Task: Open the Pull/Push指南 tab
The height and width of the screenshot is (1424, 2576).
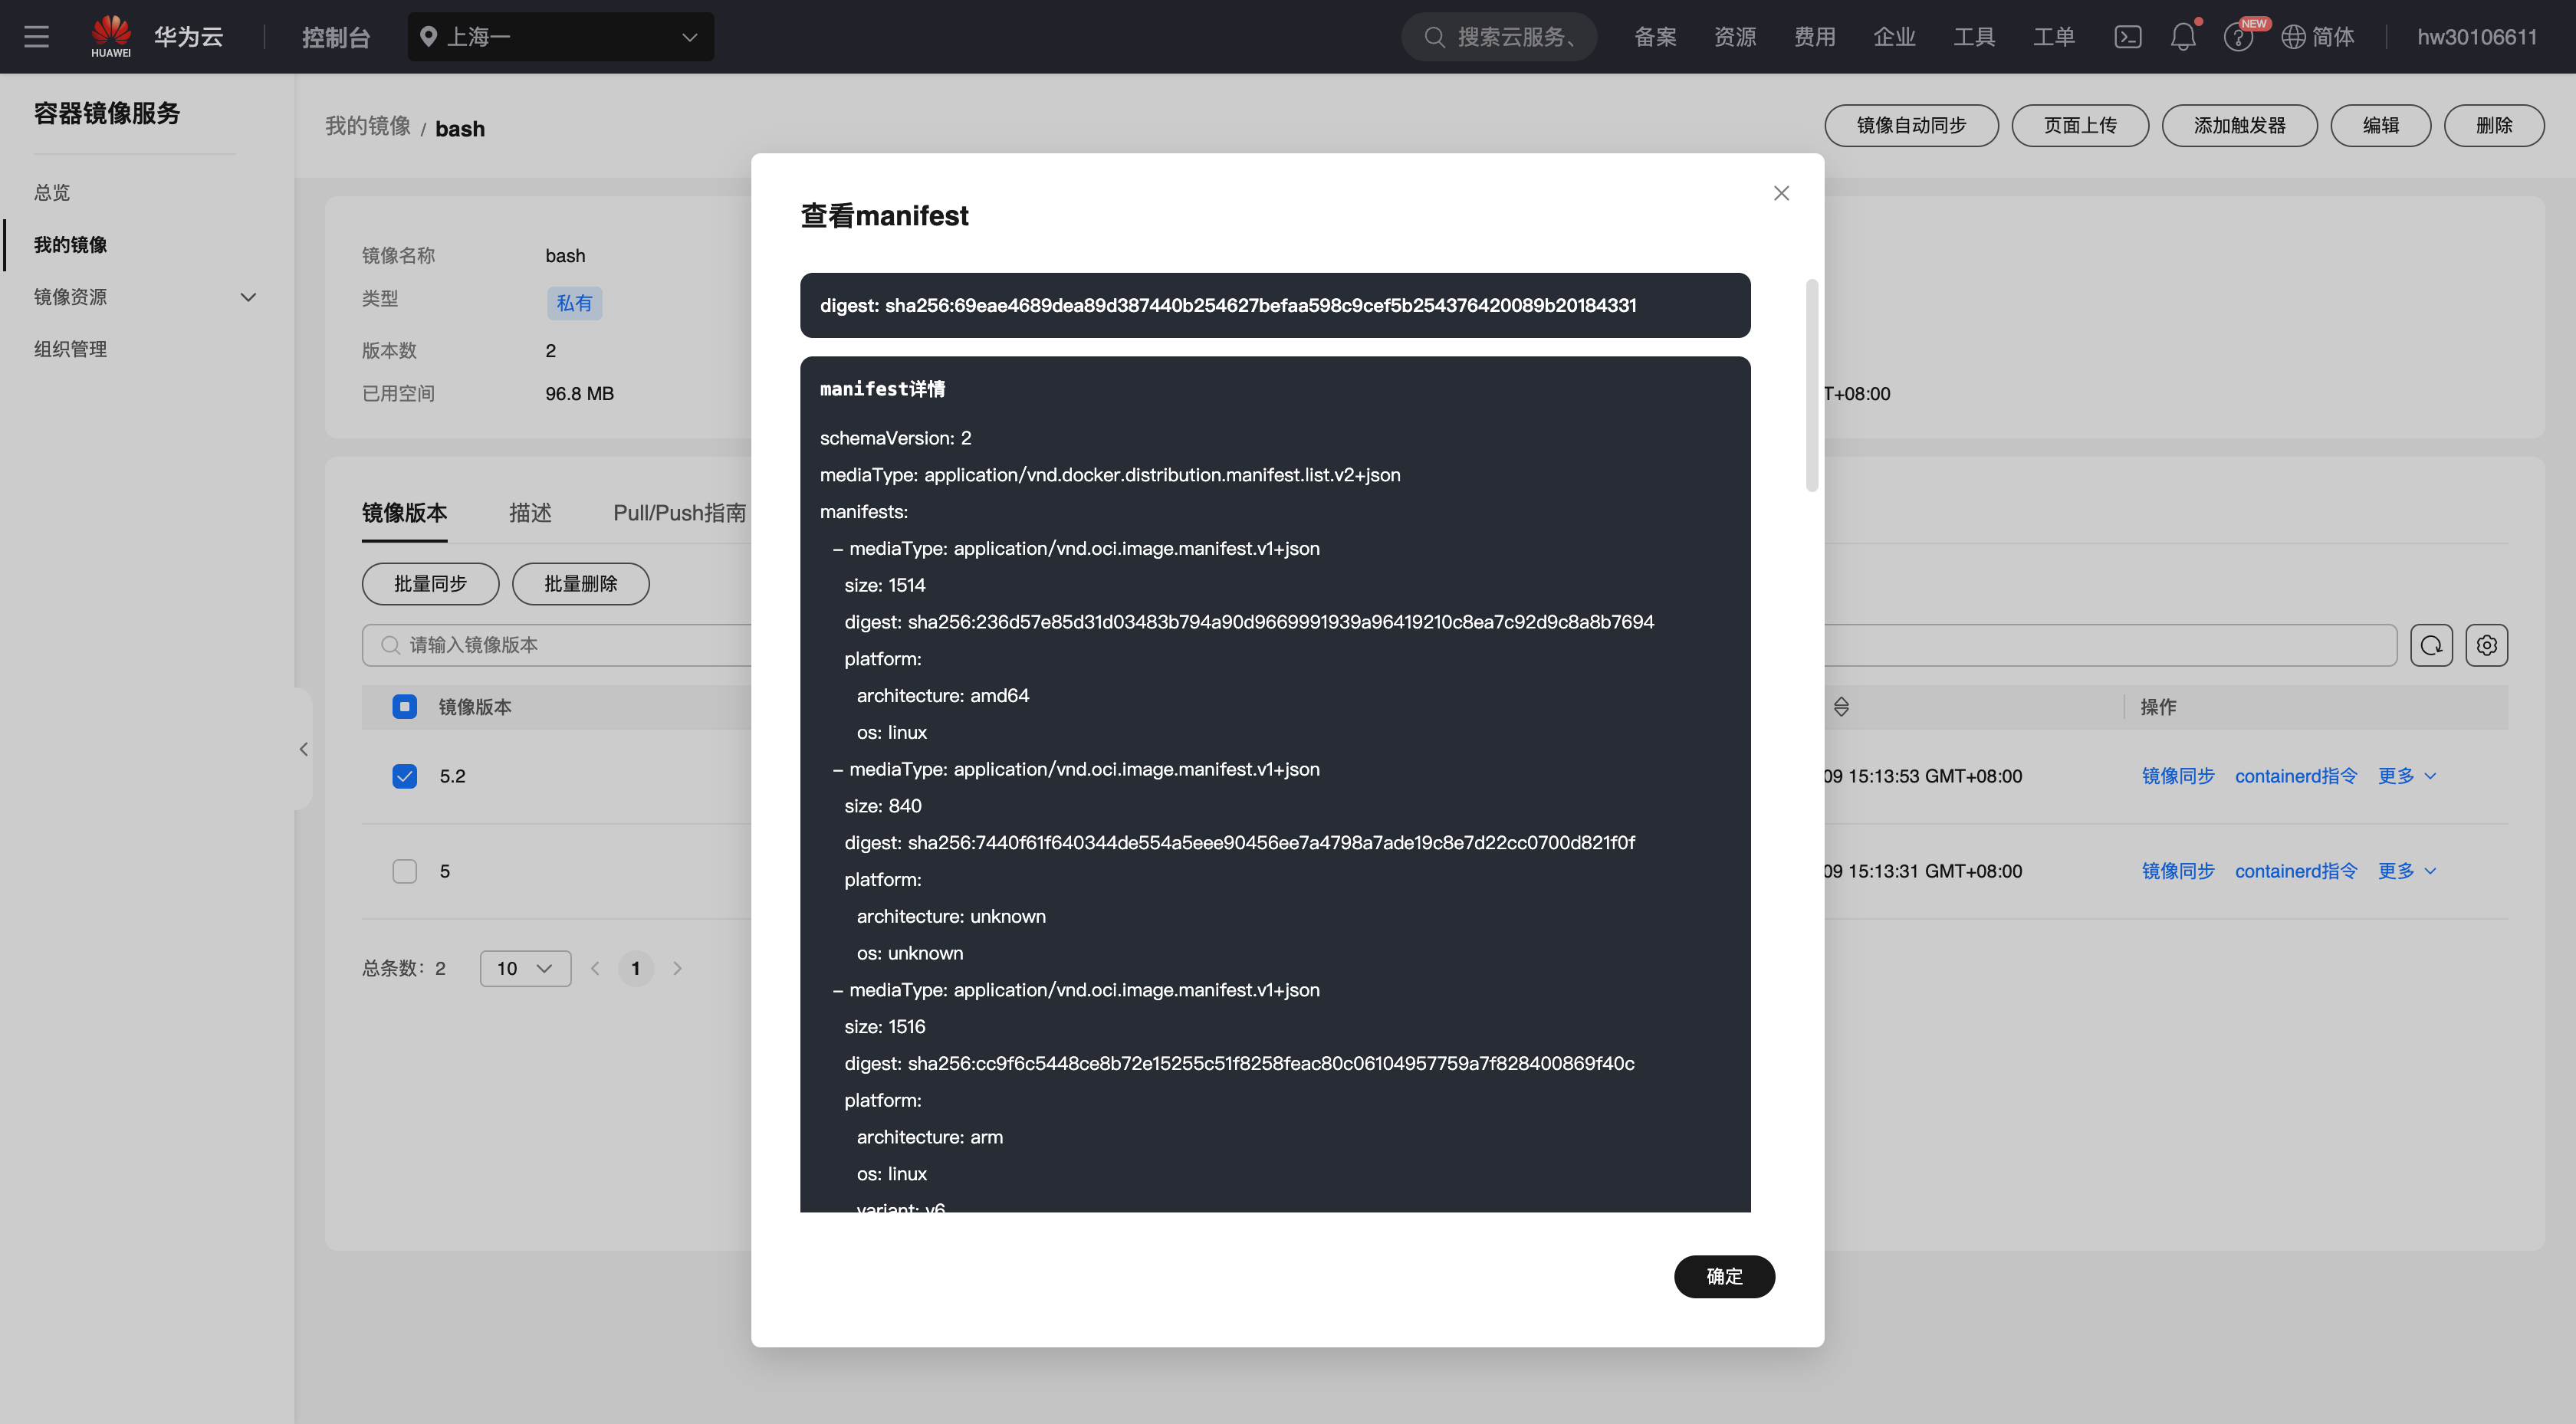Action: pos(679,513)
